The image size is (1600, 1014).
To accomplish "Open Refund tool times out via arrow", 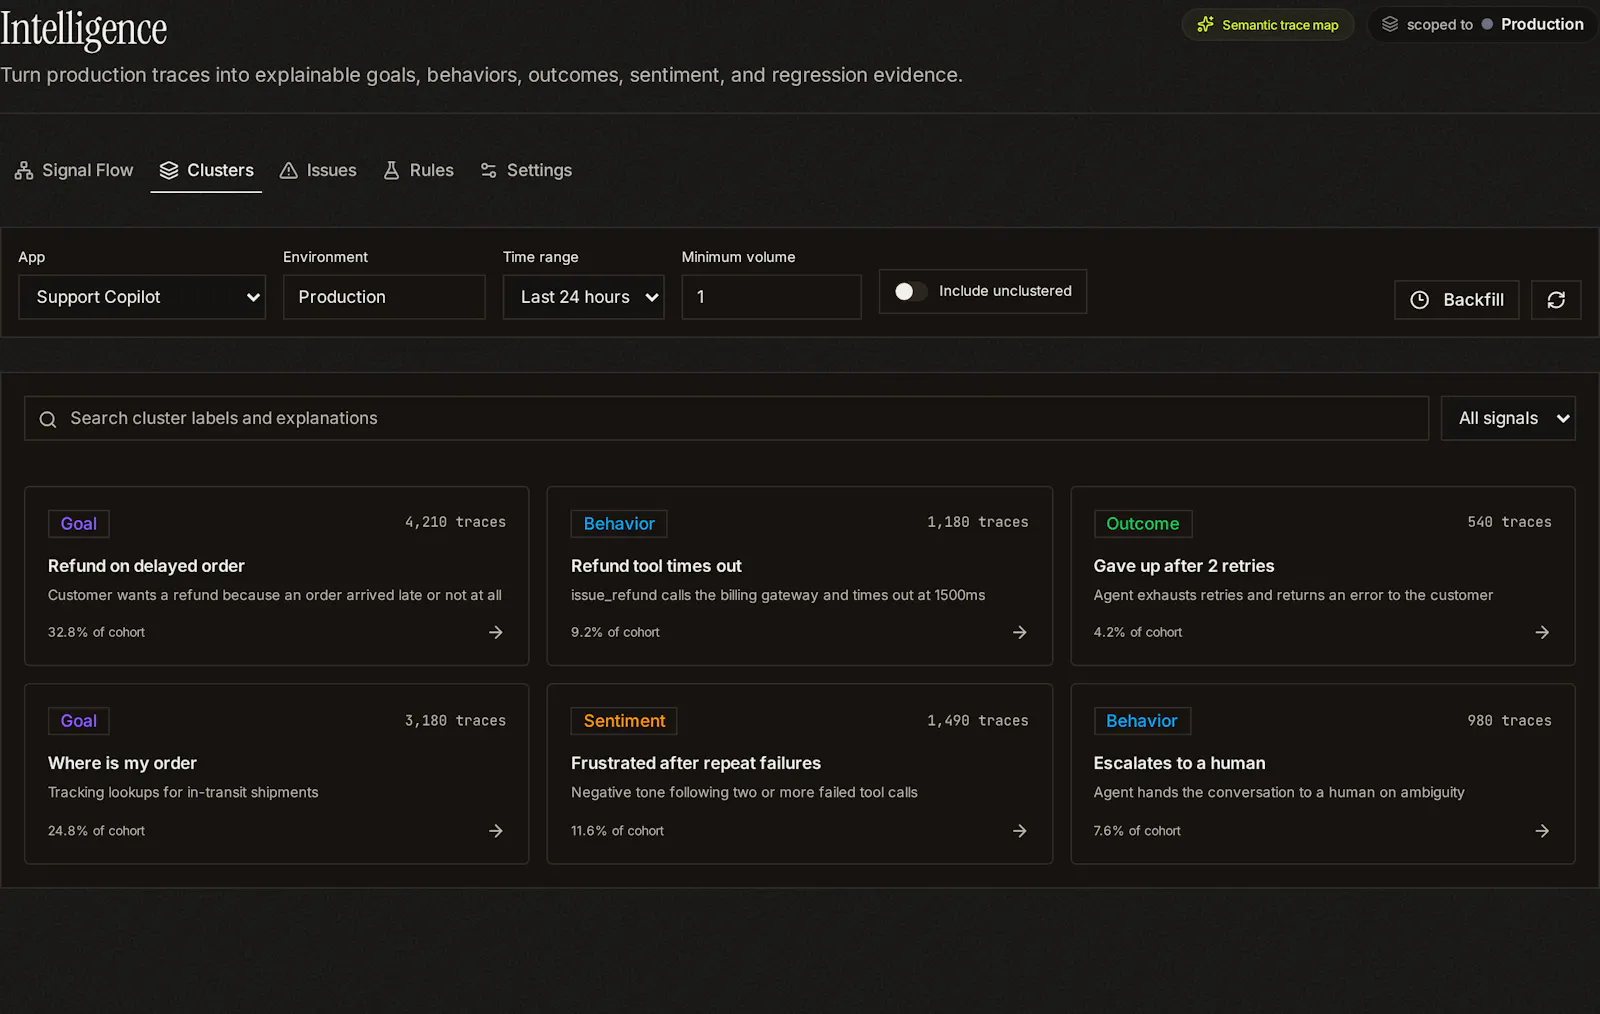I will 1020,632.
